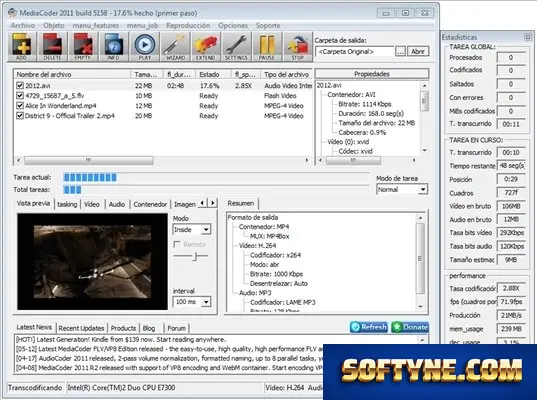
Task: Click the PAUSE toolbar icon
Action: [x=266, y=47]
